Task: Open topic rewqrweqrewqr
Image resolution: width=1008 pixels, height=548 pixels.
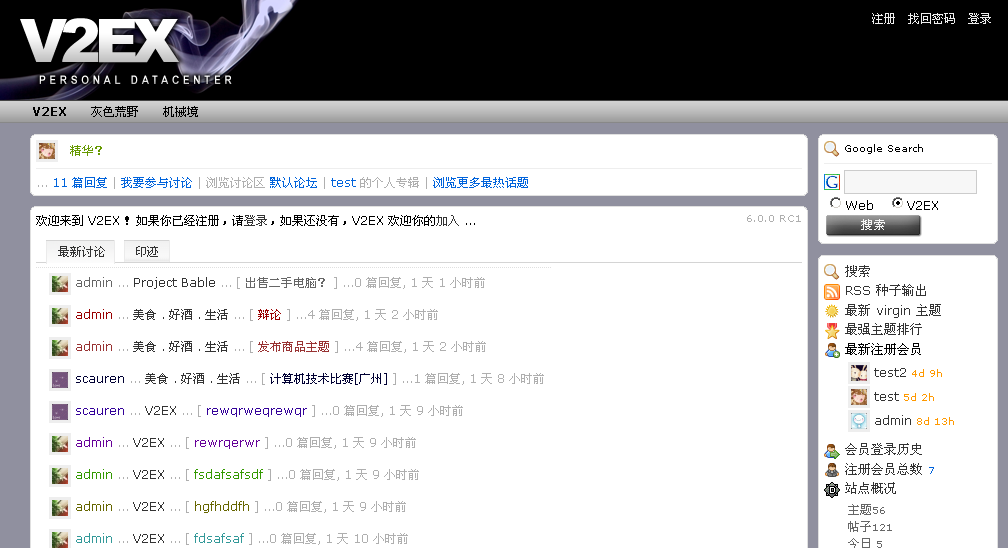Action: [256, 410]
